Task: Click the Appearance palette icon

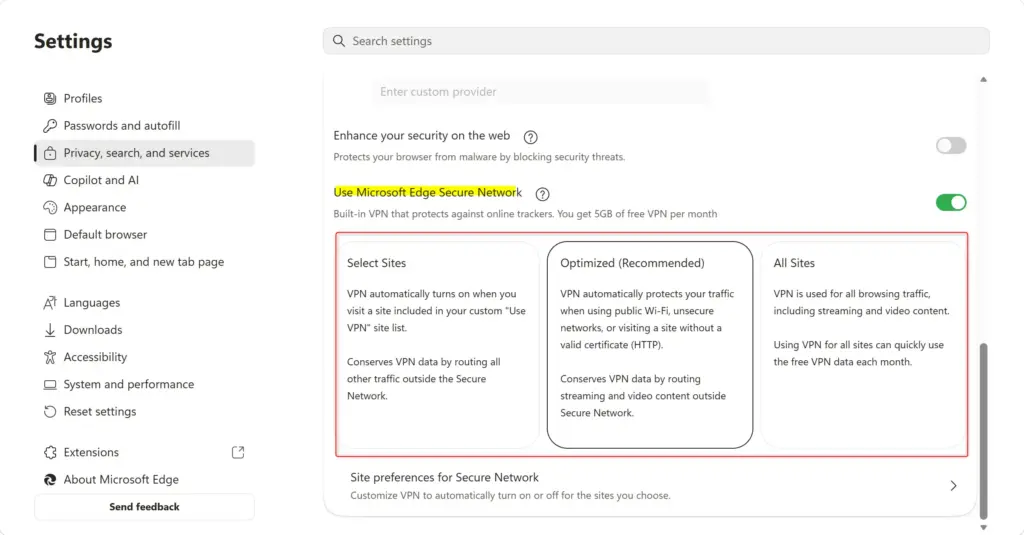Action: click(x=50, y=207)
